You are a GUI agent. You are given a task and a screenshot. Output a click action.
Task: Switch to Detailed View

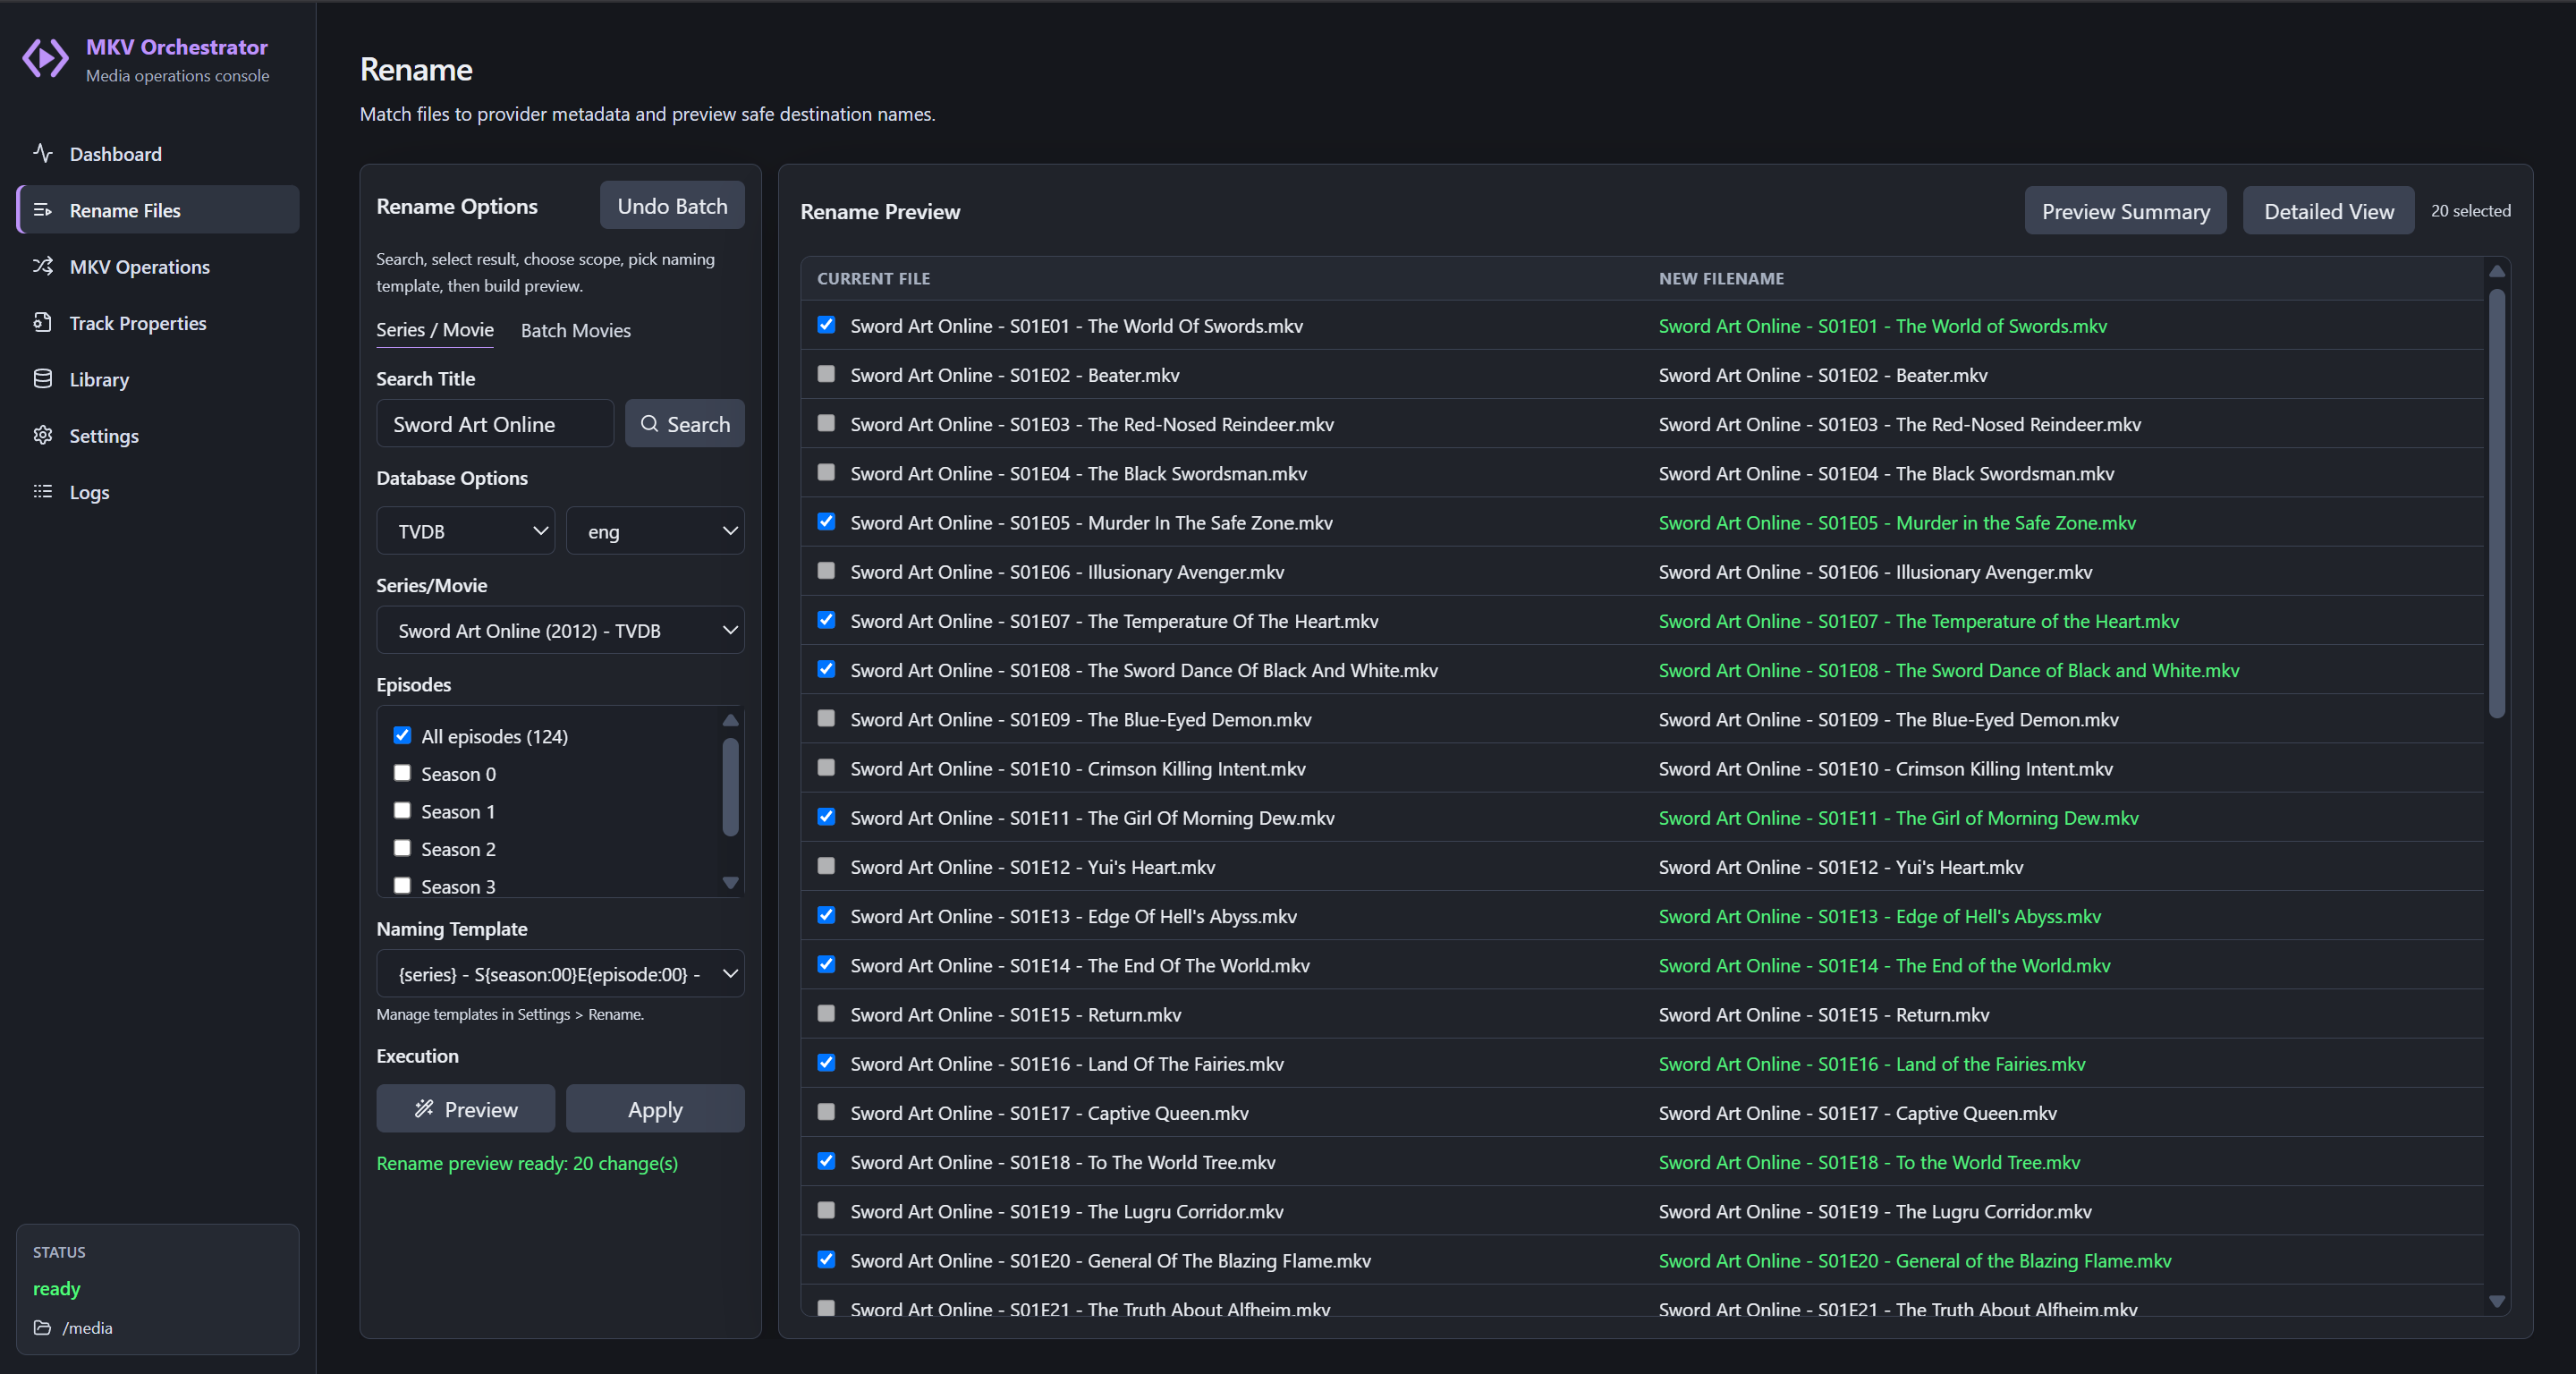(2329, 211)
